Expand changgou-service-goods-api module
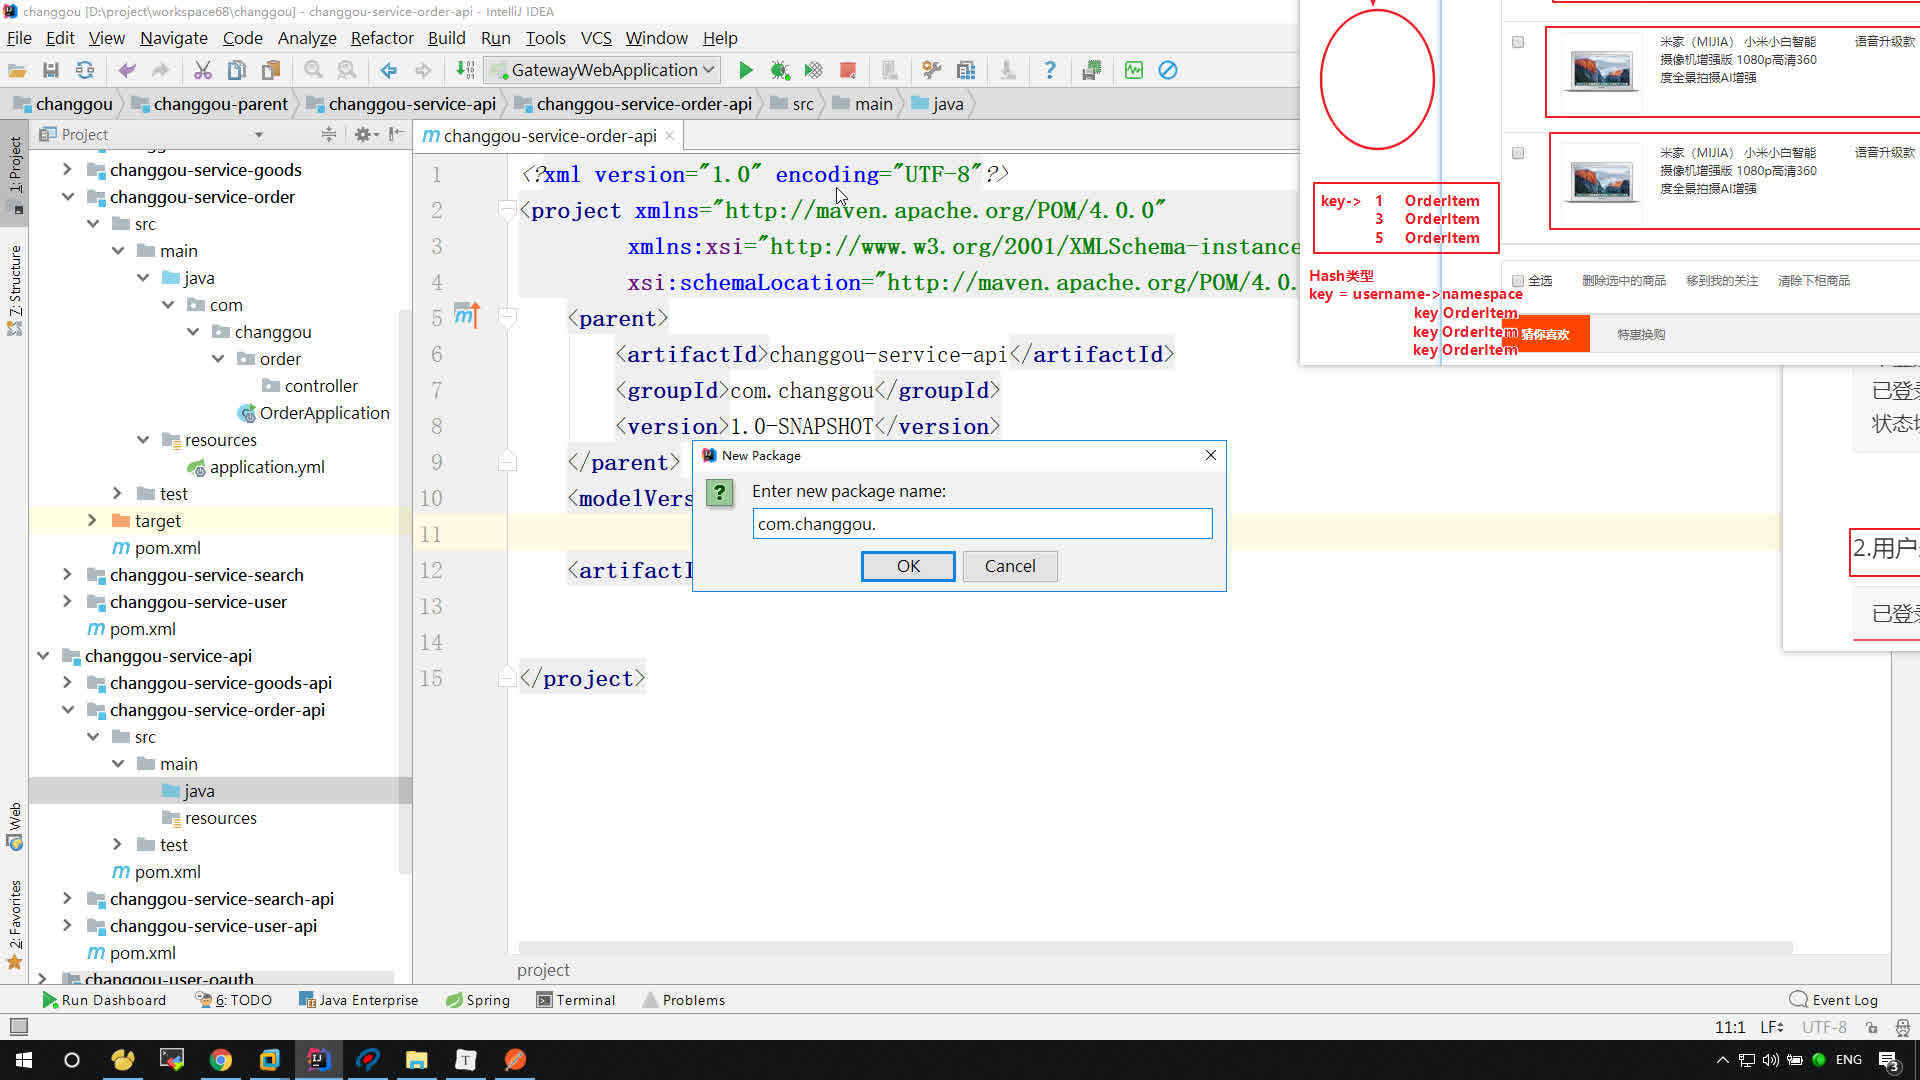1920x1080 pixels. tap(67, 683)
